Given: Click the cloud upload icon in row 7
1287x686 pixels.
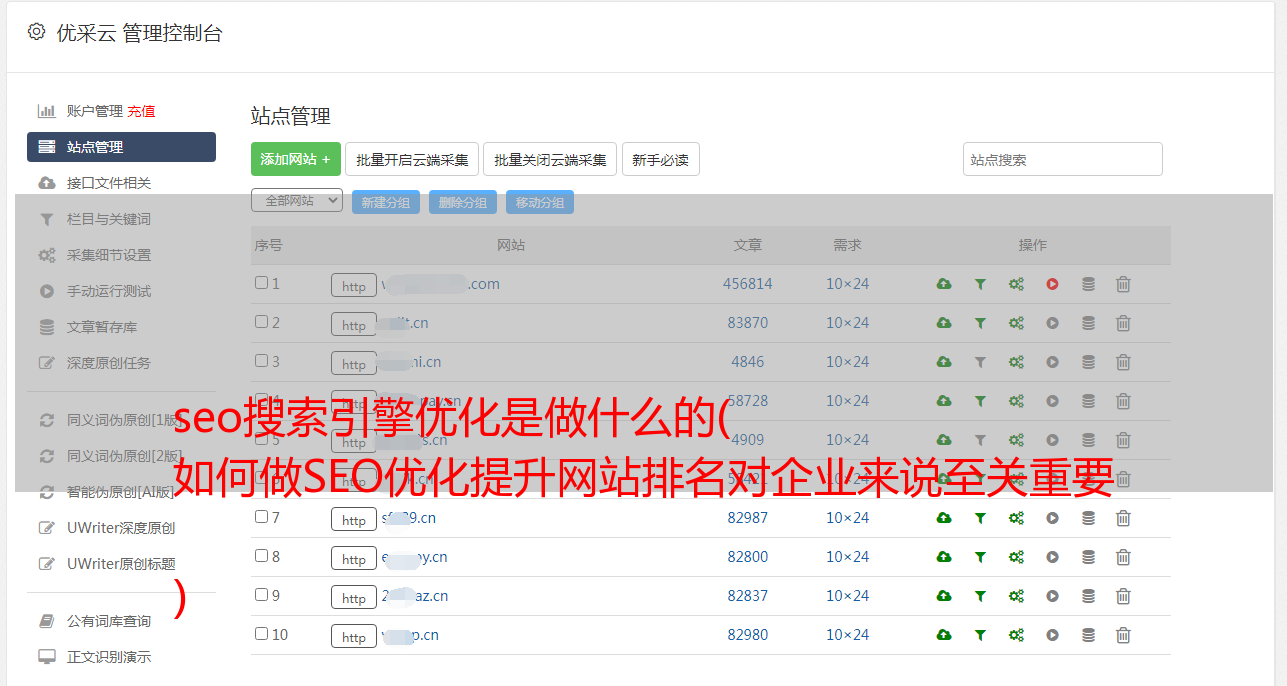Looking at the screenshot, I should (x=943, y=518).
